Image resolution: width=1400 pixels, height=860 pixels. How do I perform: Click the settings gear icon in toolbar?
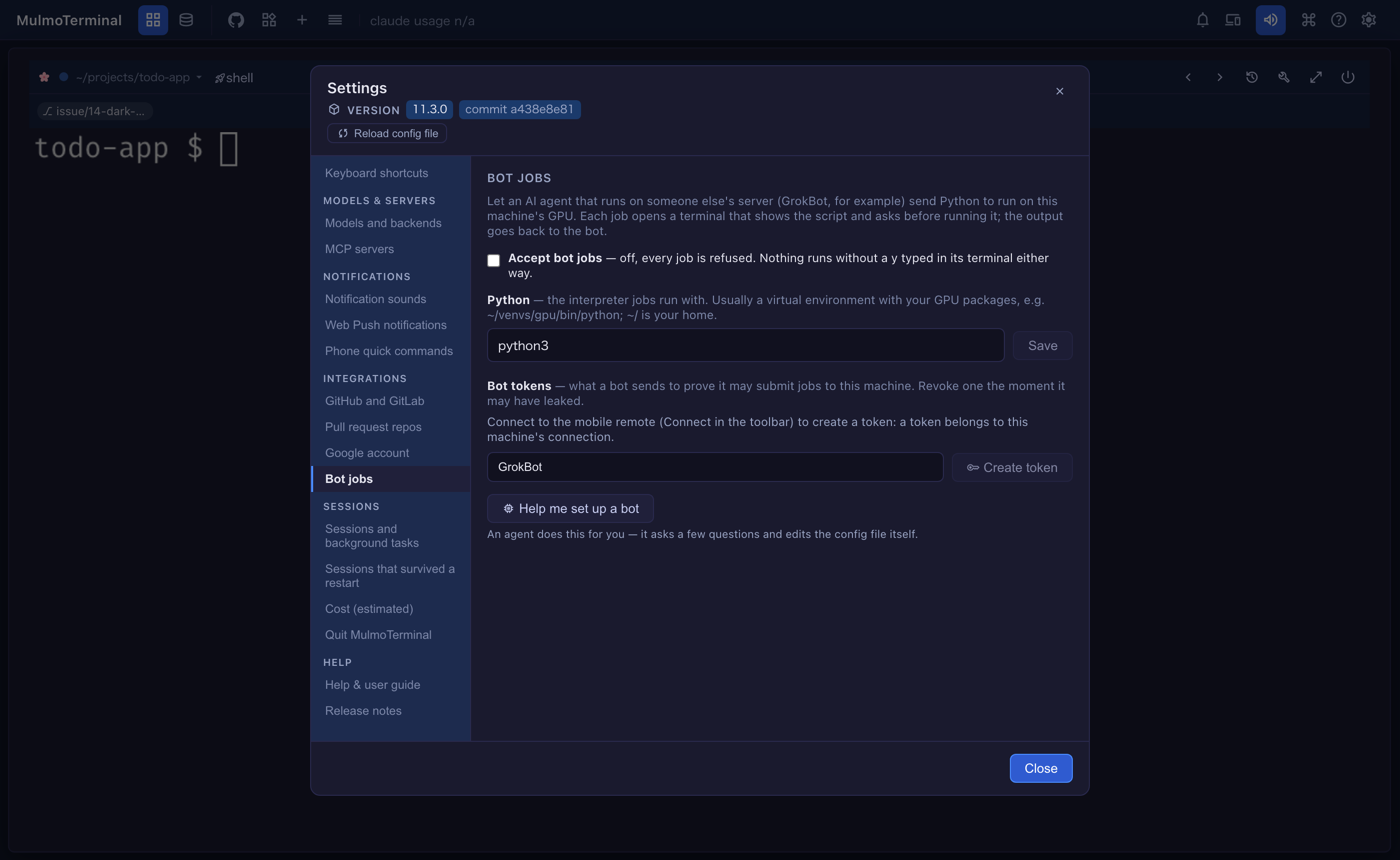click(x=1369, y=20)
